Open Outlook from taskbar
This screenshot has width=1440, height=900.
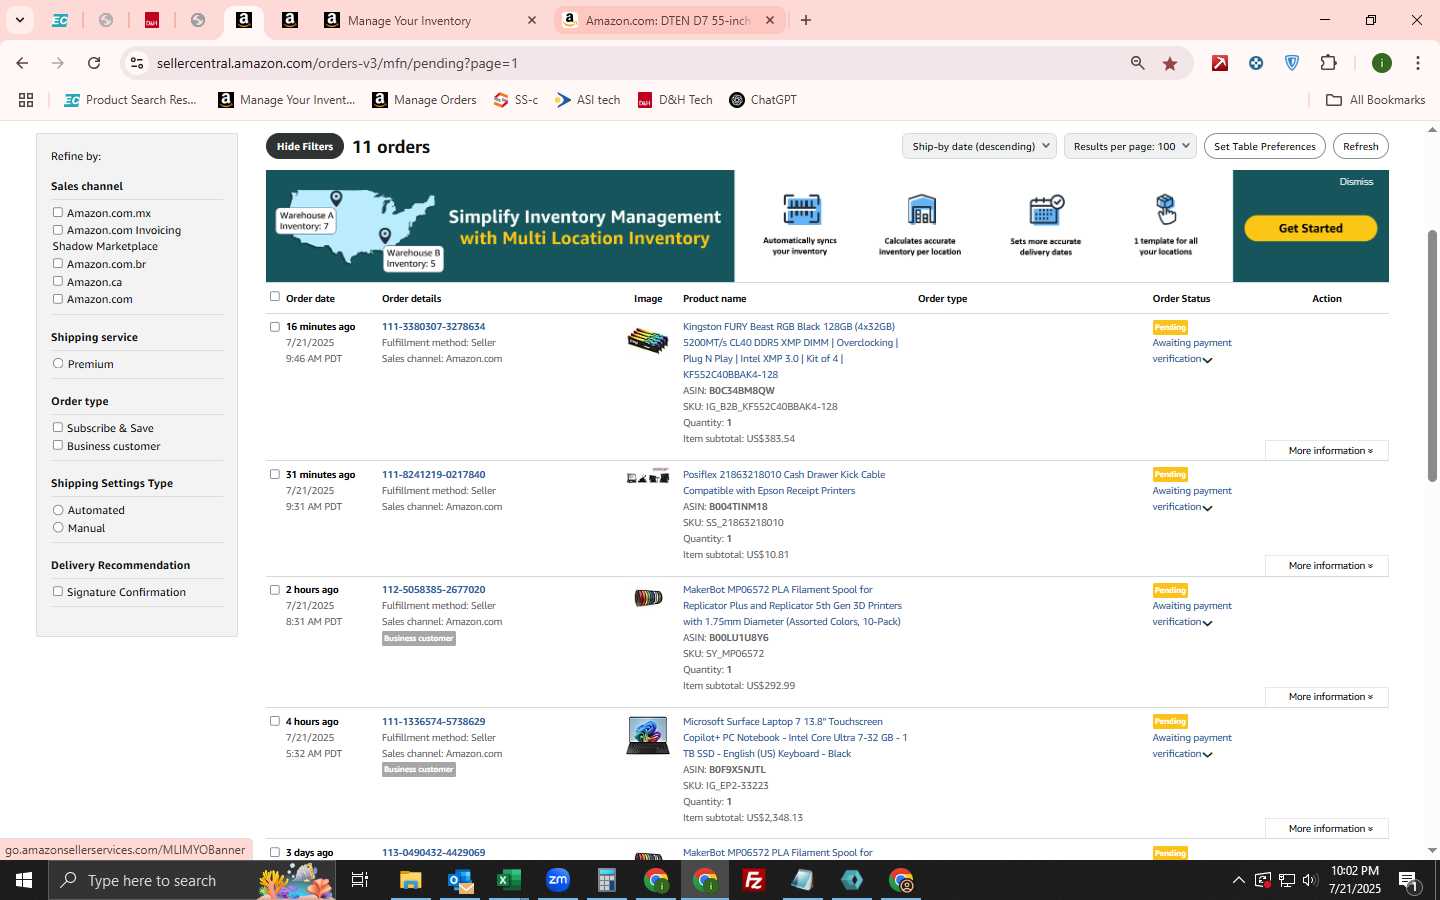coord(460,880)
